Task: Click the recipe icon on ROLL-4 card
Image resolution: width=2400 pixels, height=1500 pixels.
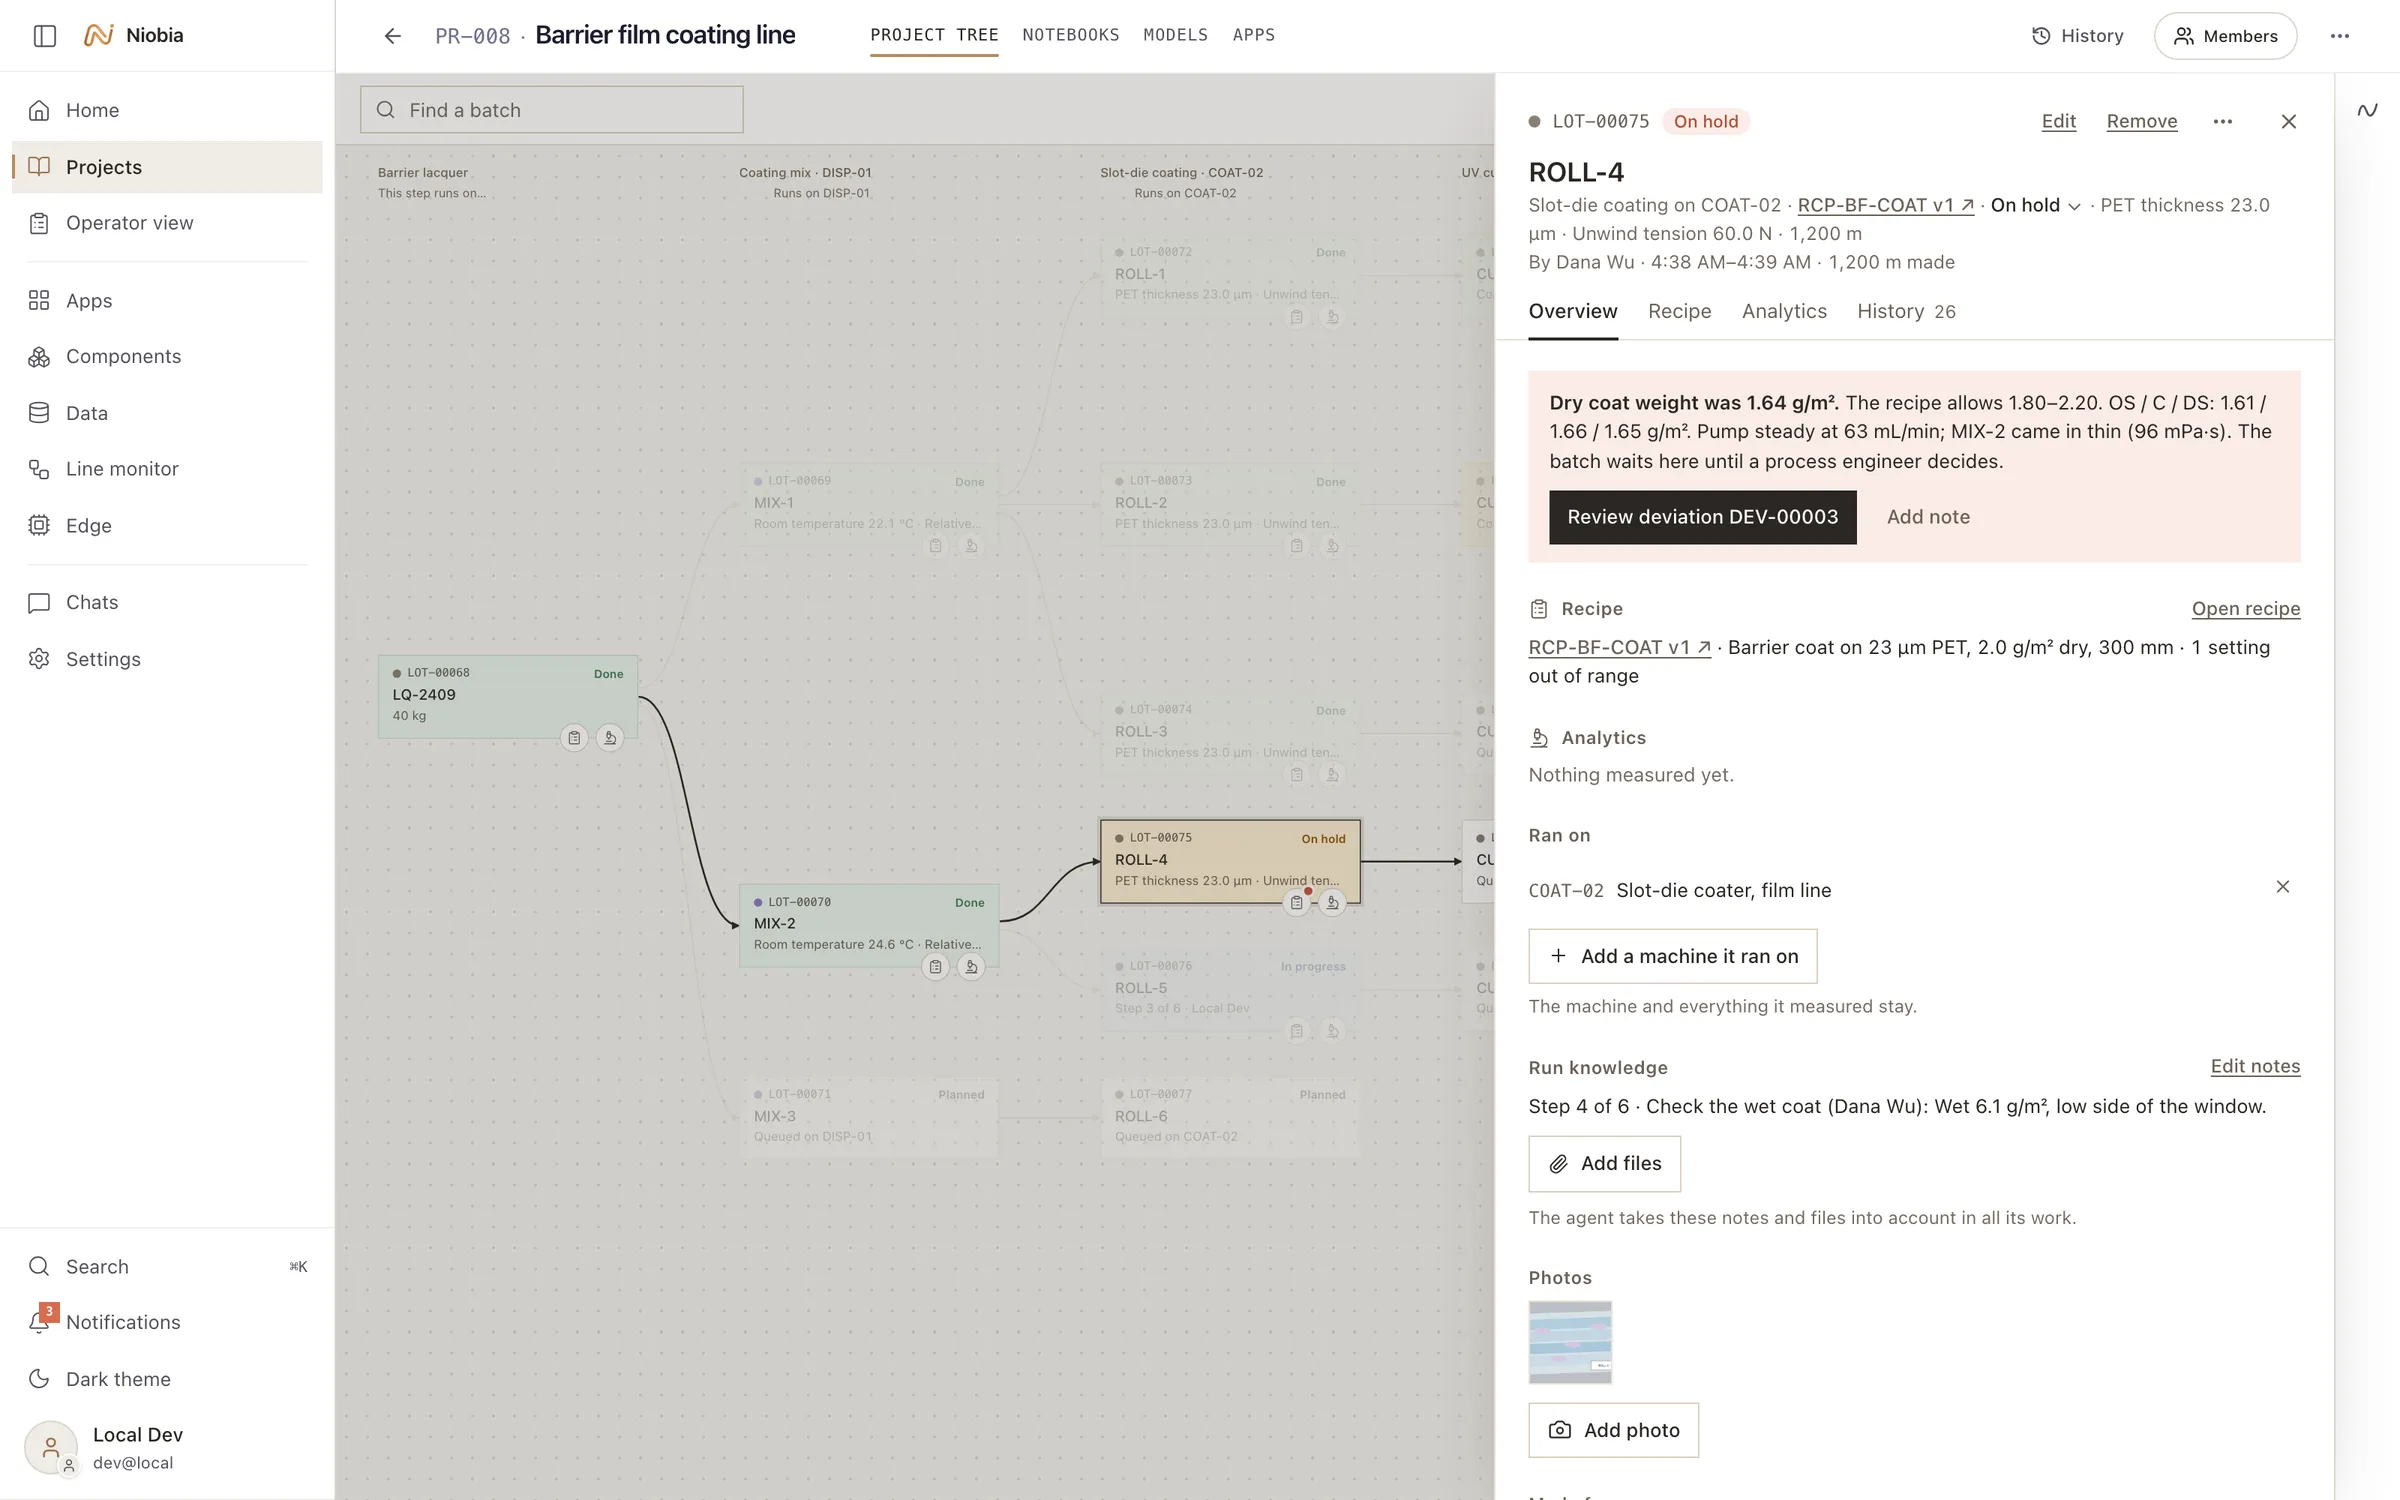Action: [x=1296, y=903]
